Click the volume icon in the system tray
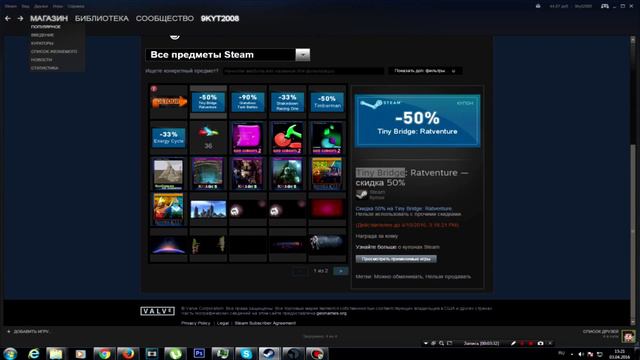This screenshot has width=640, height=360. click(581, 354)
